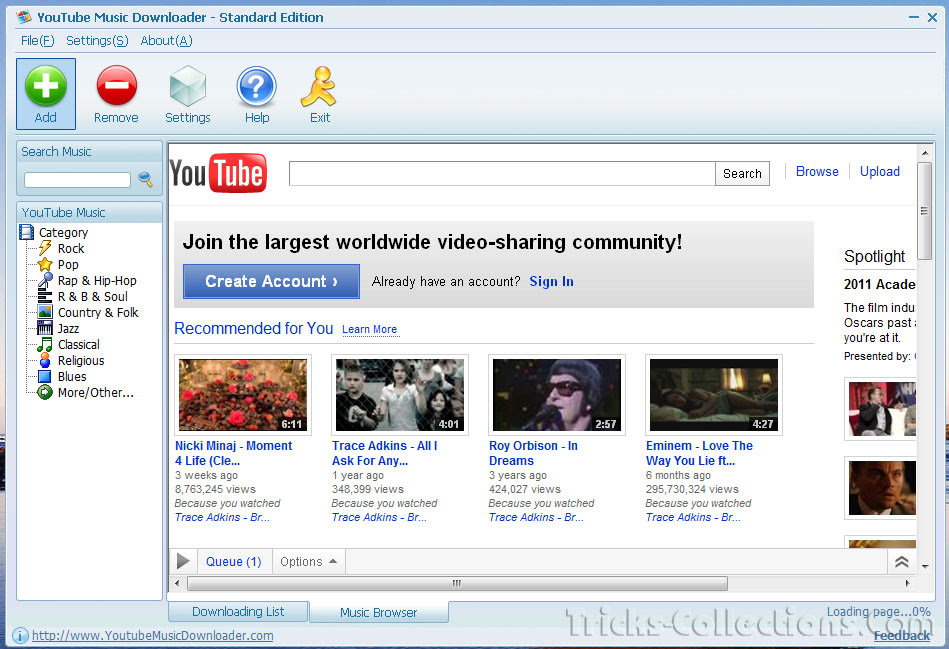The width and height of the screenshot is (949, 649).
Task: Click the green Add toolbar icon
Action: point(46,87)
